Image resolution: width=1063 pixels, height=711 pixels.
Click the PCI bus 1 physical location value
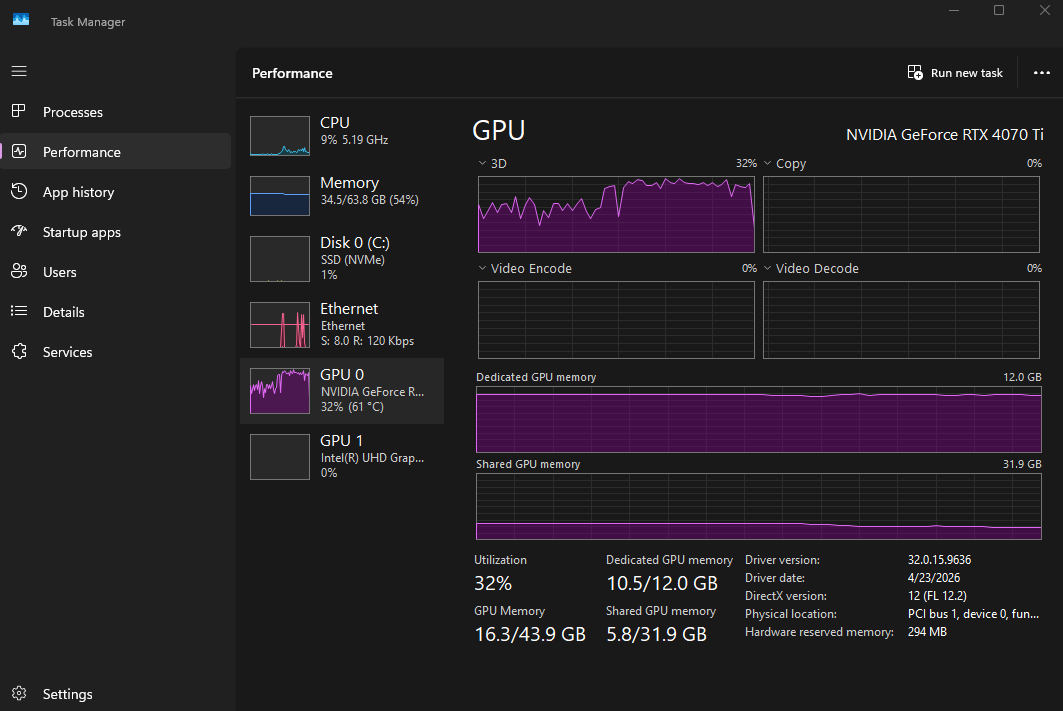click(974, 613)
